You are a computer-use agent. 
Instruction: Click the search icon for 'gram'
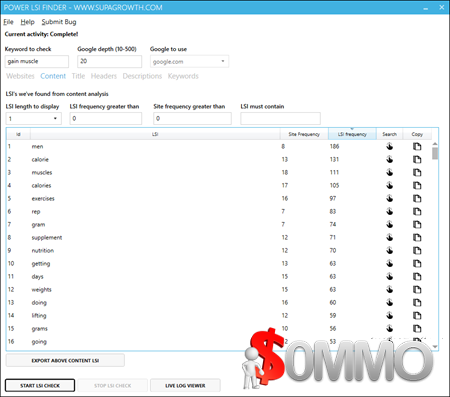(x=389, y=224)
